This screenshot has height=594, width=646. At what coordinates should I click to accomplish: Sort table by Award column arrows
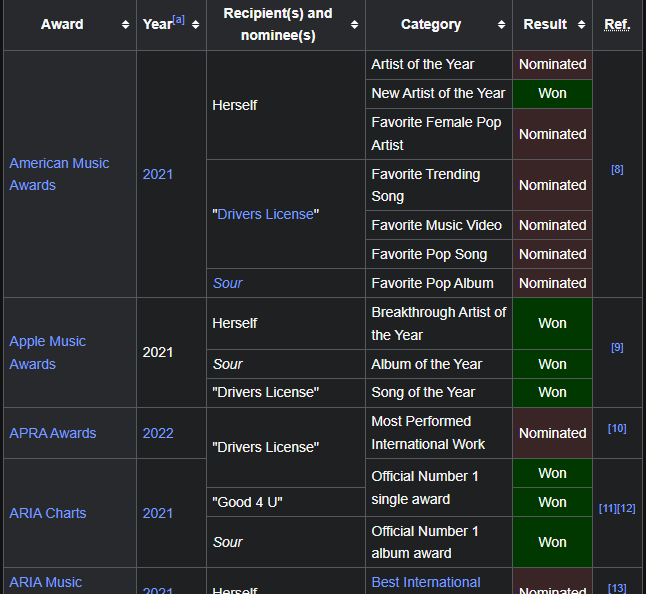(125, 25)
